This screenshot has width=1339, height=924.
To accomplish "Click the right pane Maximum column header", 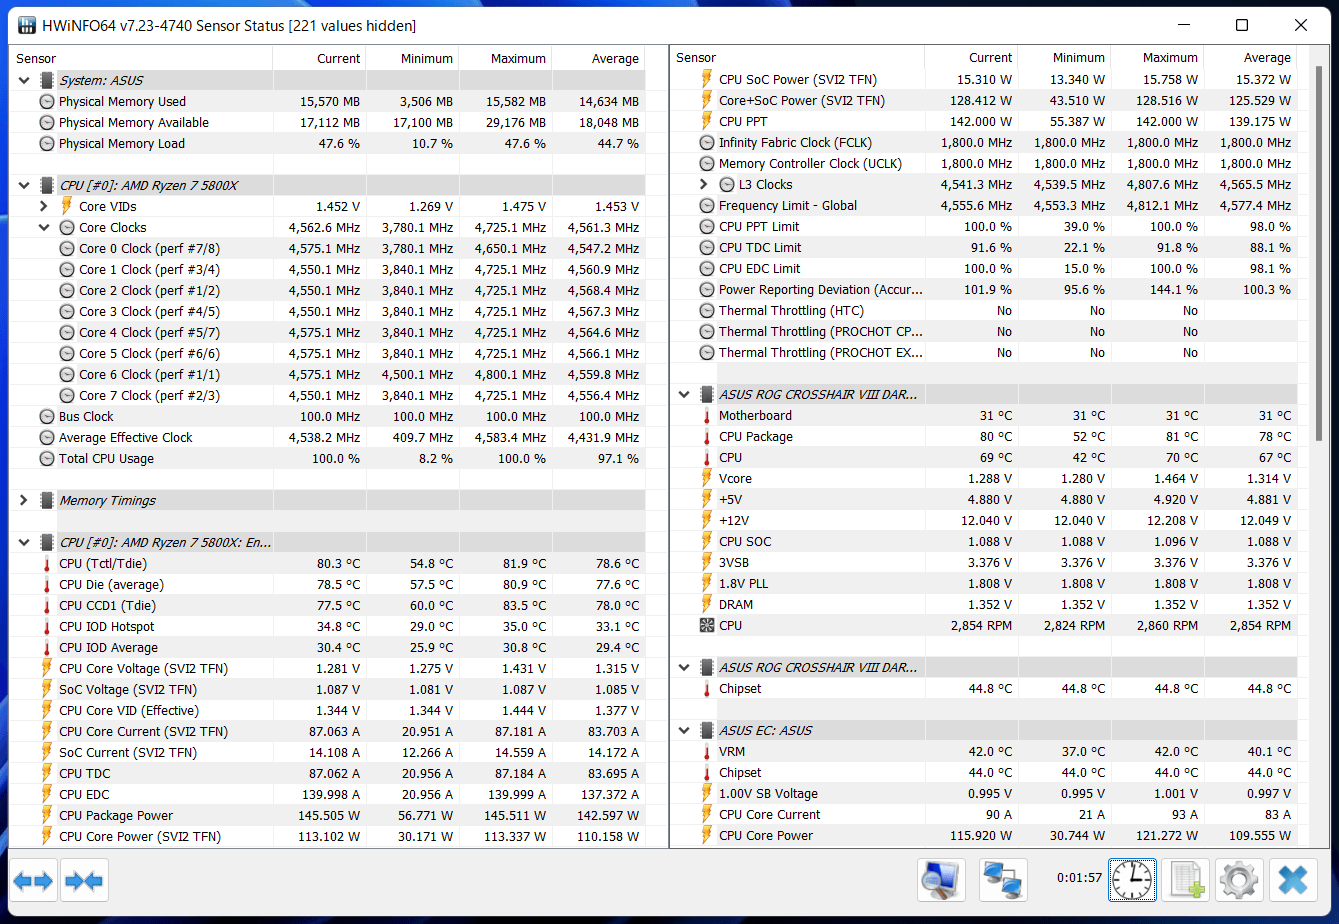I will point(1157,58).
